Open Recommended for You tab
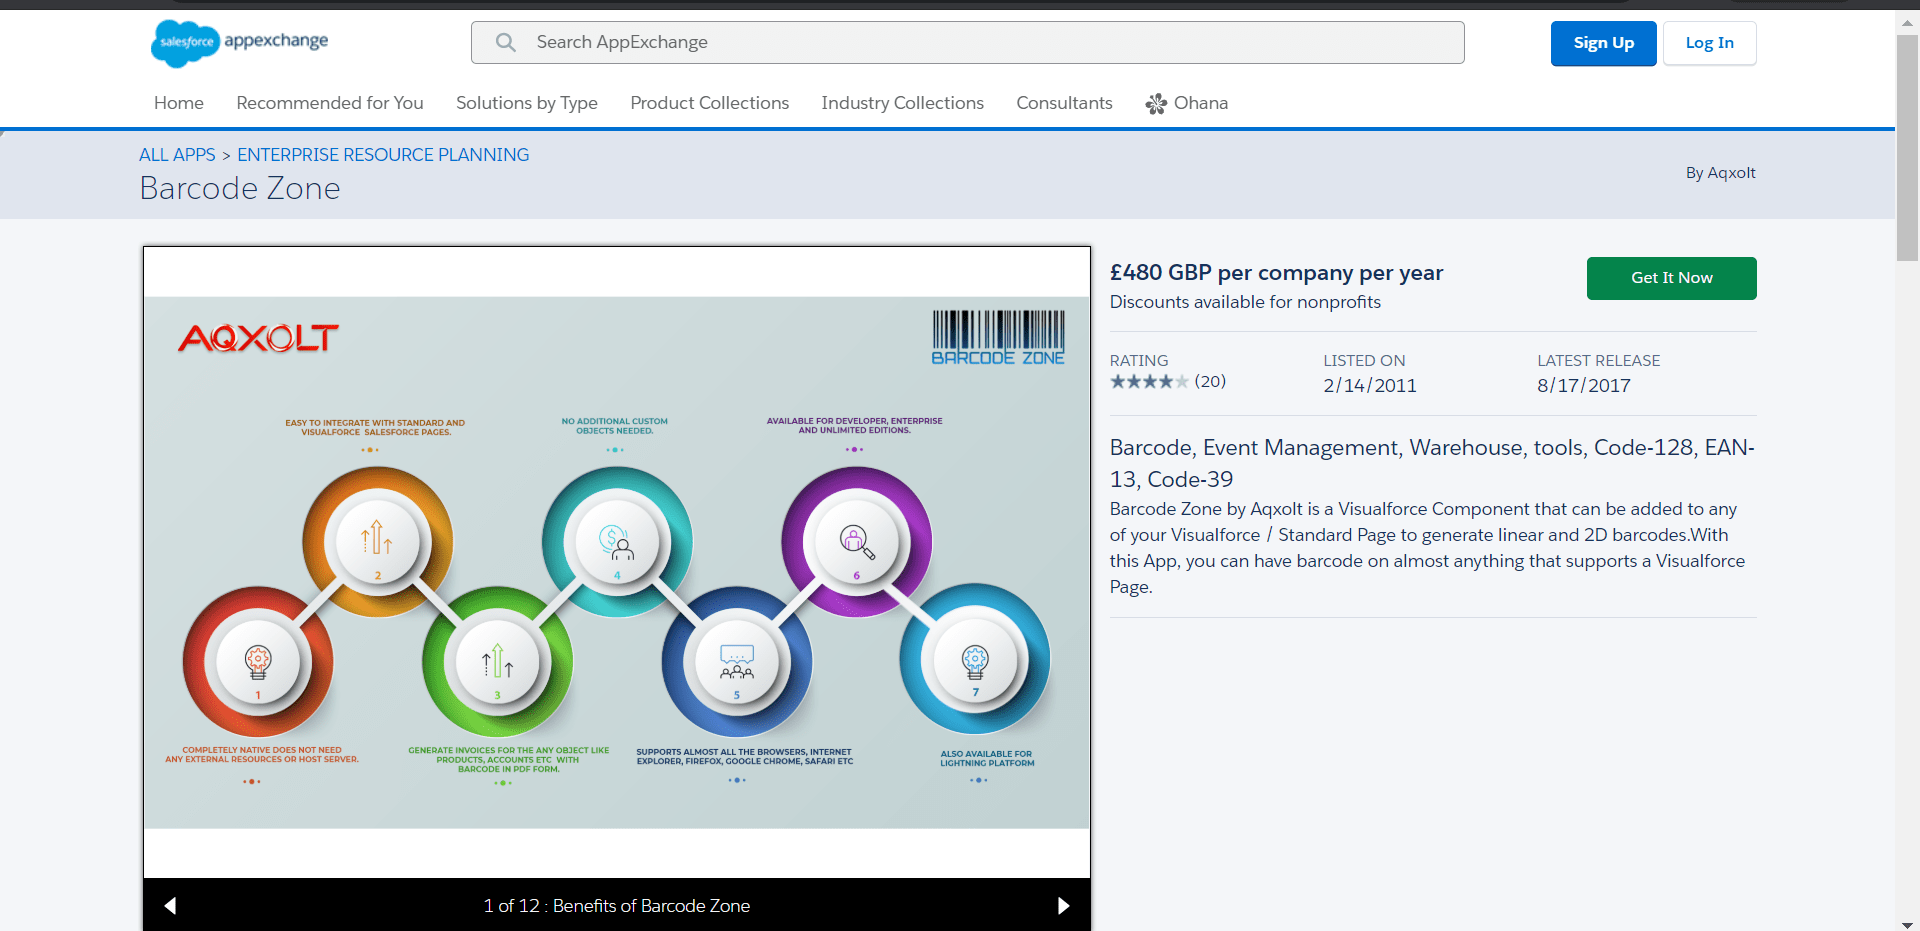This screenshot has height=931, width=1920. [x=330, y=103]
